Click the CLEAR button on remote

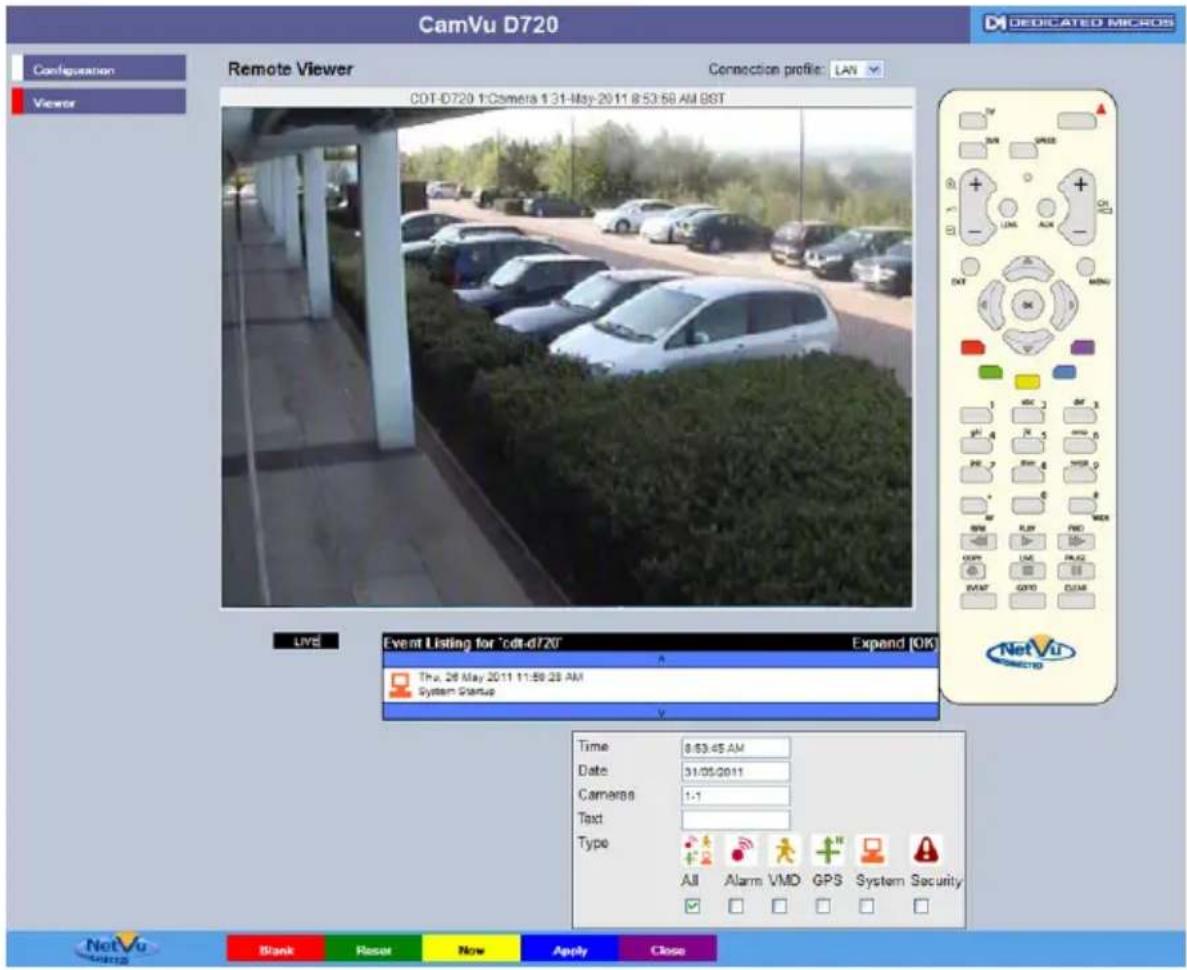click(x=1076, y=601)
